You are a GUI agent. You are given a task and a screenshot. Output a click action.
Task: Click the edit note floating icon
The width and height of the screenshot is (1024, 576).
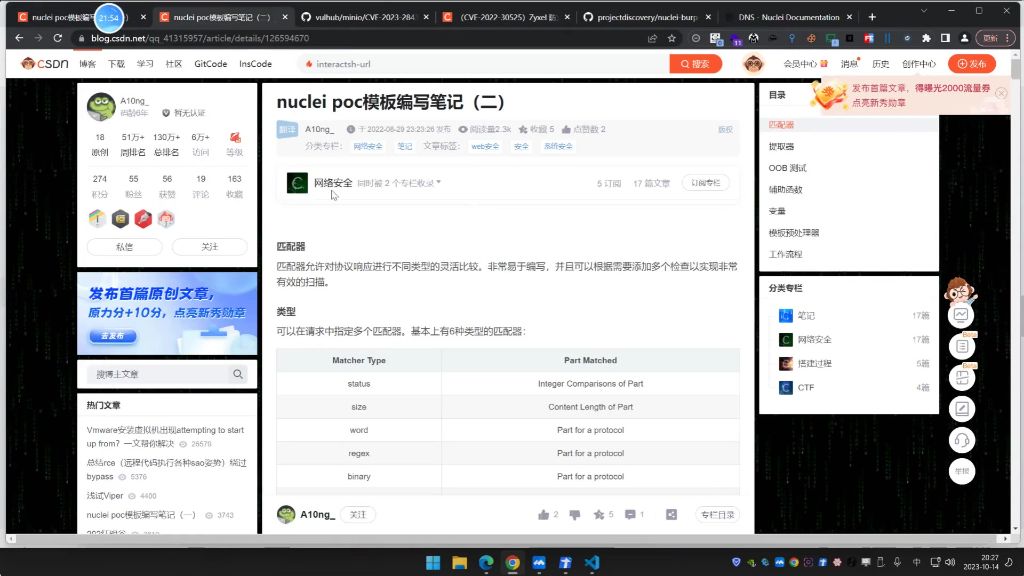pos(962,409)
